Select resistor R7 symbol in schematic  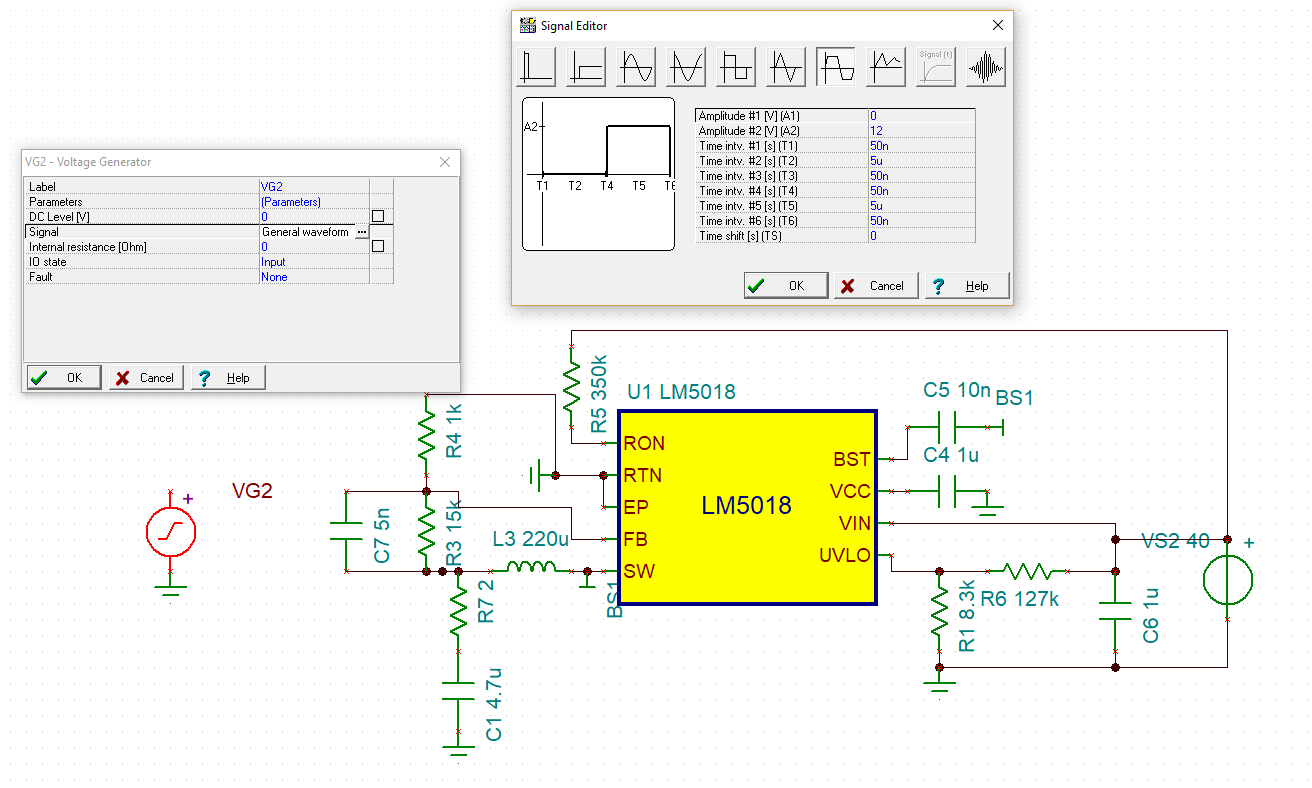(x=458, y=612)
